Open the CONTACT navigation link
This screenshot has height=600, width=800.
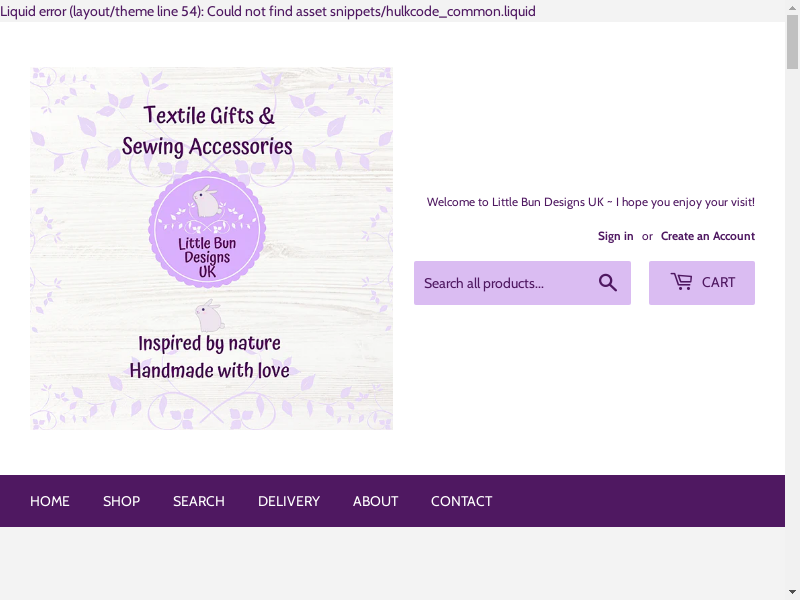[x=461, y=501]
